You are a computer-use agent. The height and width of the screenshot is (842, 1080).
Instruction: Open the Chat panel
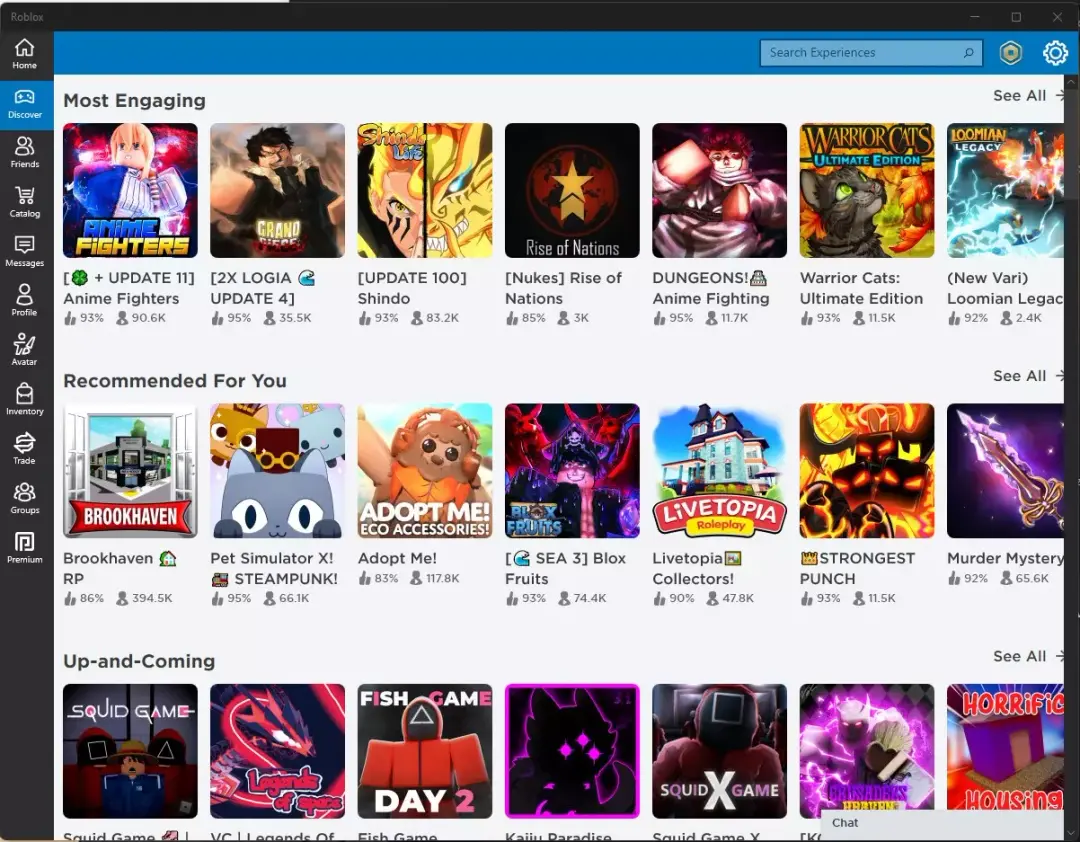pyautogui.click(x=942, y=823)
